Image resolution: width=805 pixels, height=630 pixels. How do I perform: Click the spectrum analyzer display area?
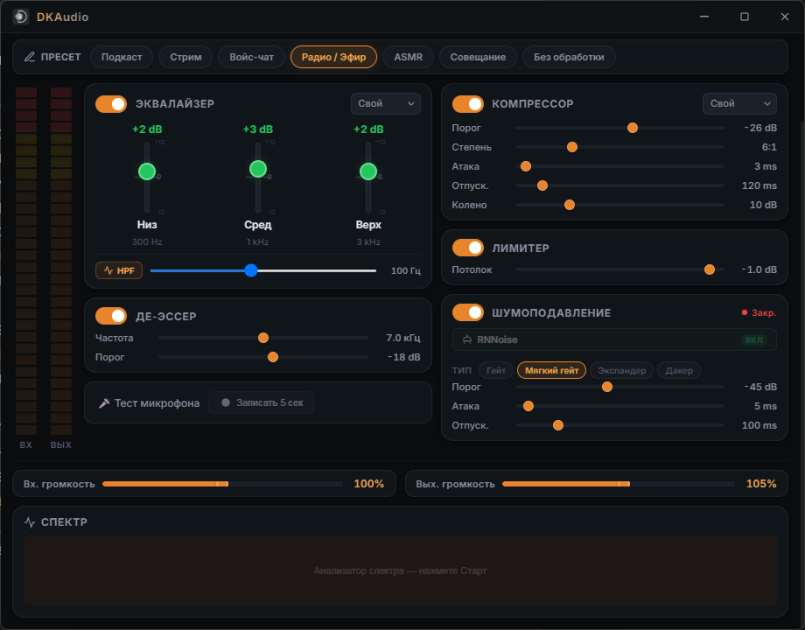pyautogui.click(x=400, y=570)
